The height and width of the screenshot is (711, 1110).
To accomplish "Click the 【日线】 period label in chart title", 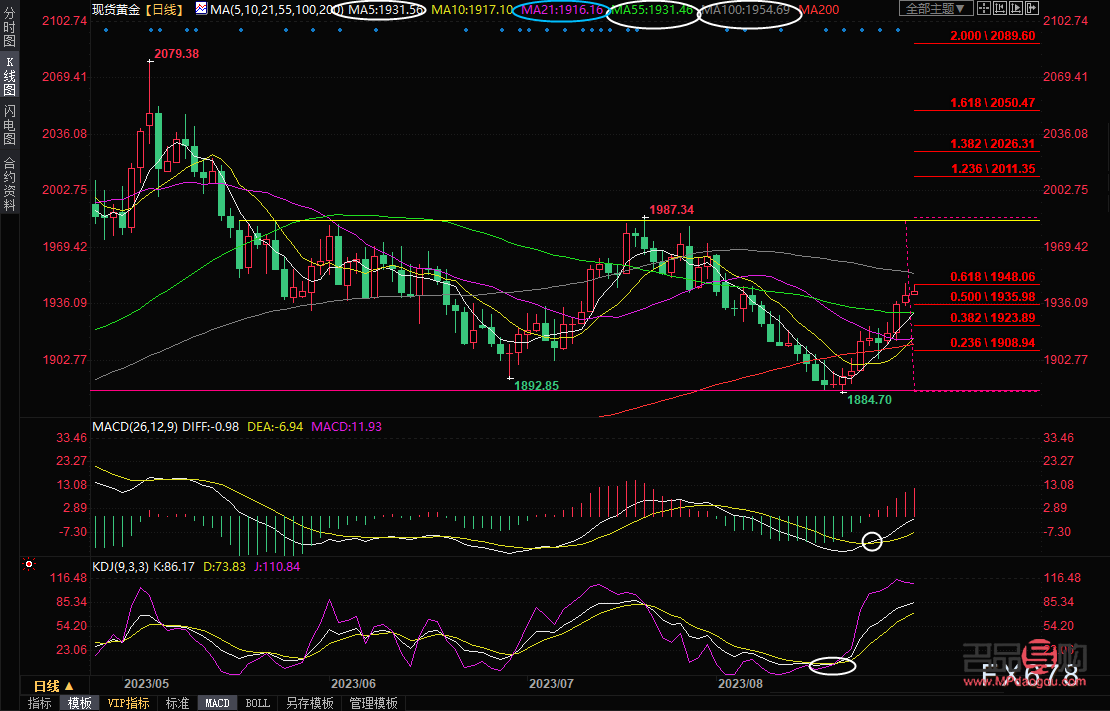I will point(162,9).
